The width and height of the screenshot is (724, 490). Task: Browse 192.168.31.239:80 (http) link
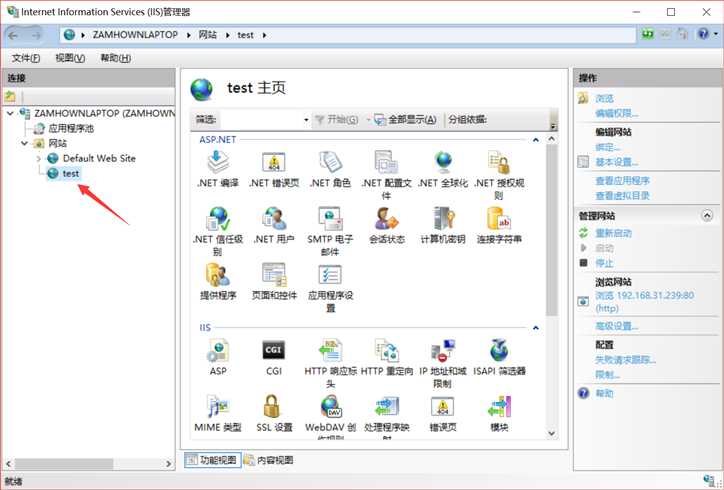coord(644,302)
